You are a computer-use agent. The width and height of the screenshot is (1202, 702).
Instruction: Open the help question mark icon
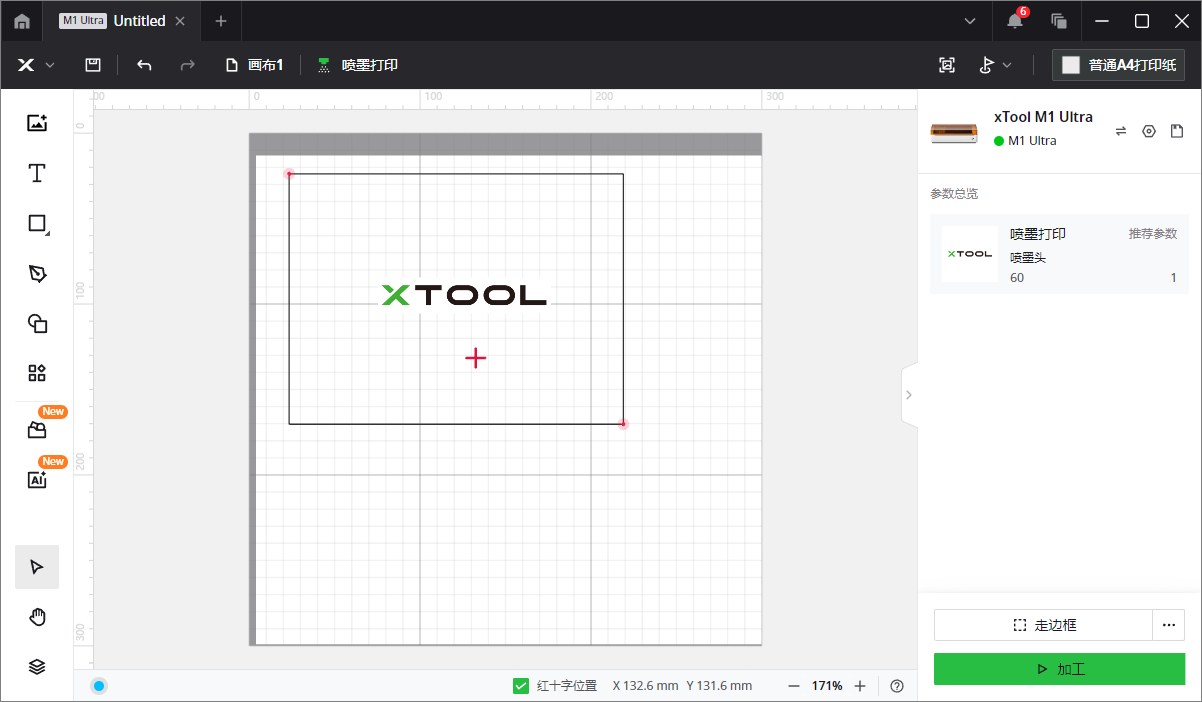point(897,686)
